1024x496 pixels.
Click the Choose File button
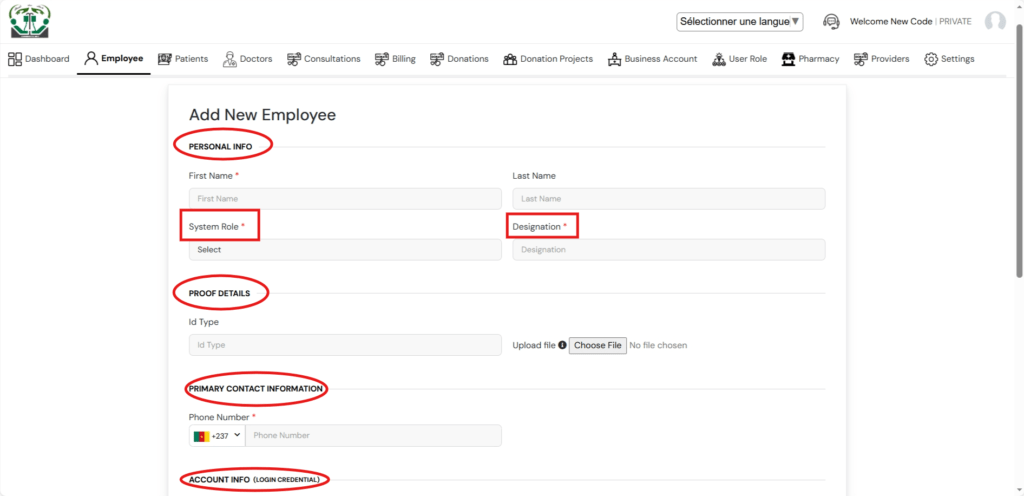(x=598, y=345)
